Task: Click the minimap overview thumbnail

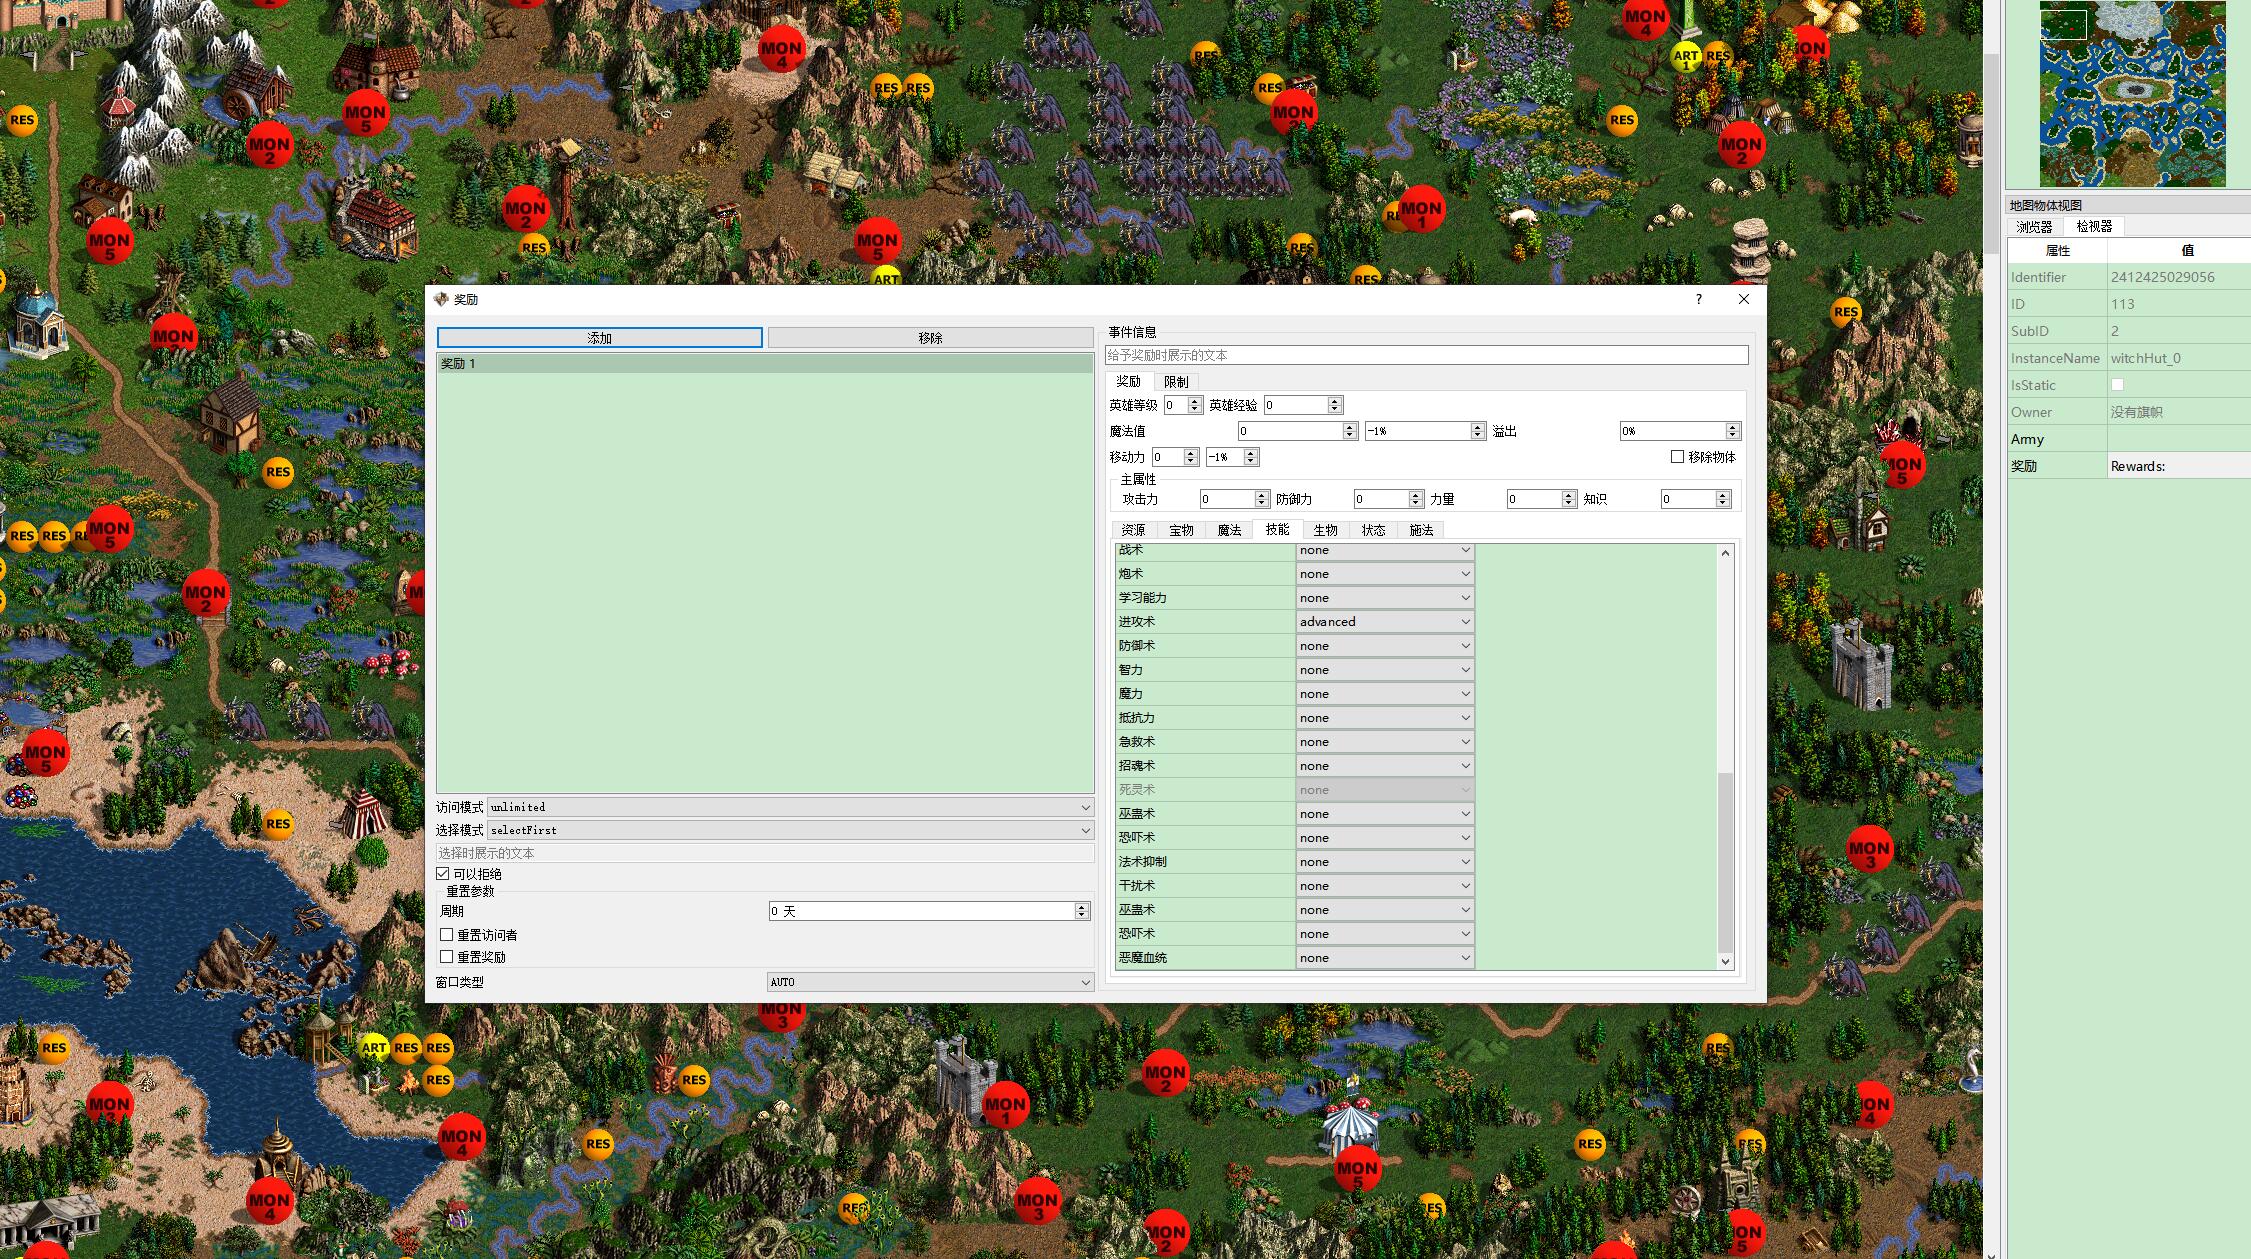Action: pyautogui.click(x=2132, y=93)
